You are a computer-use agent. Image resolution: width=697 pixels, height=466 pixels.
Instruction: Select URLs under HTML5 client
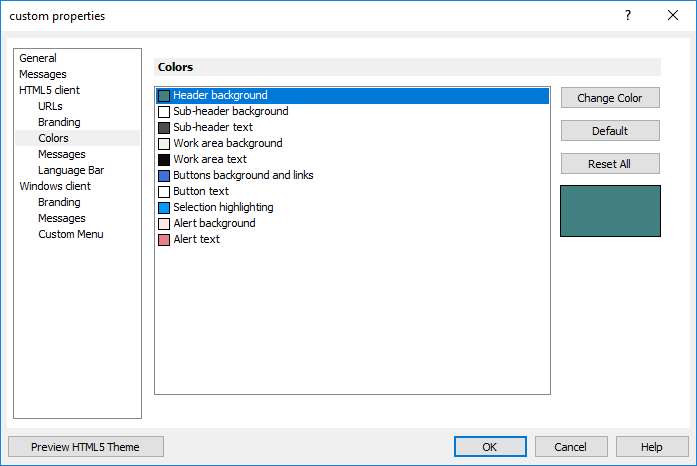(50, 106)
